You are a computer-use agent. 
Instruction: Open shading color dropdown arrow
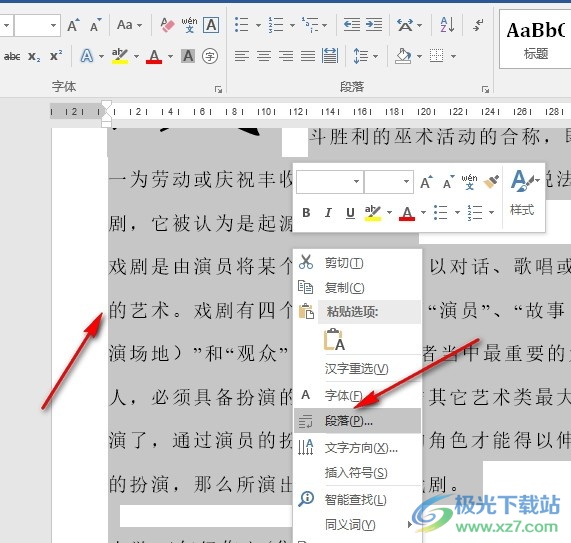(x=420, y=56)
